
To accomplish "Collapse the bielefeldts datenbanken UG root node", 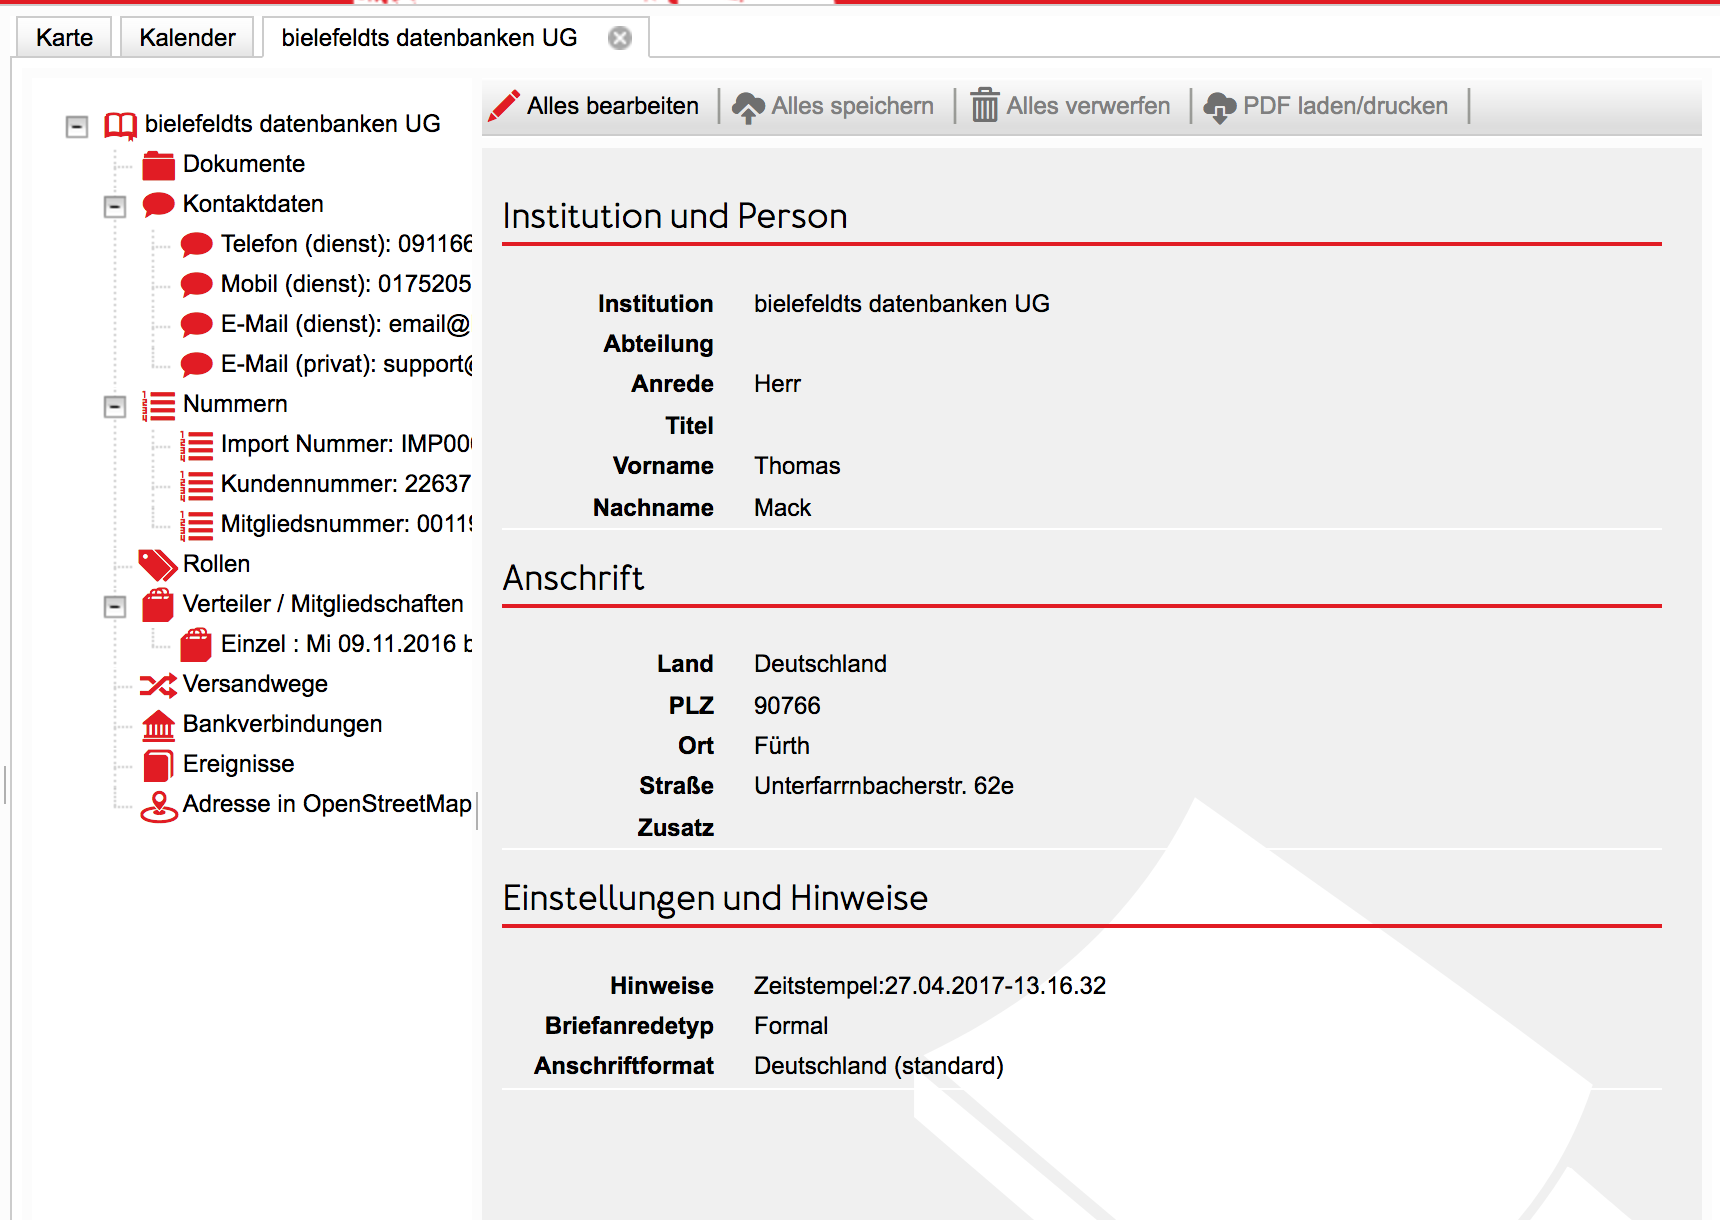I will point(77,126).
